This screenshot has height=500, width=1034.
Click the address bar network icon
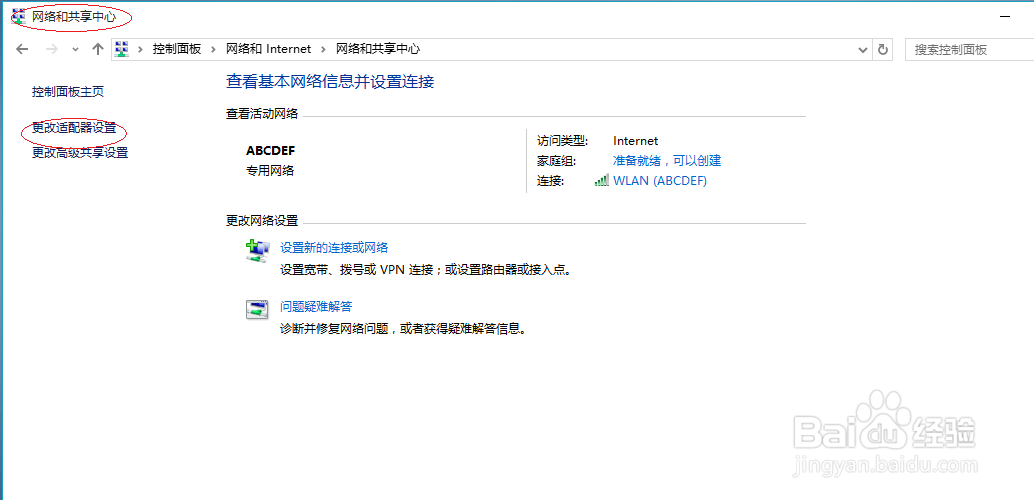click(121, 49)
